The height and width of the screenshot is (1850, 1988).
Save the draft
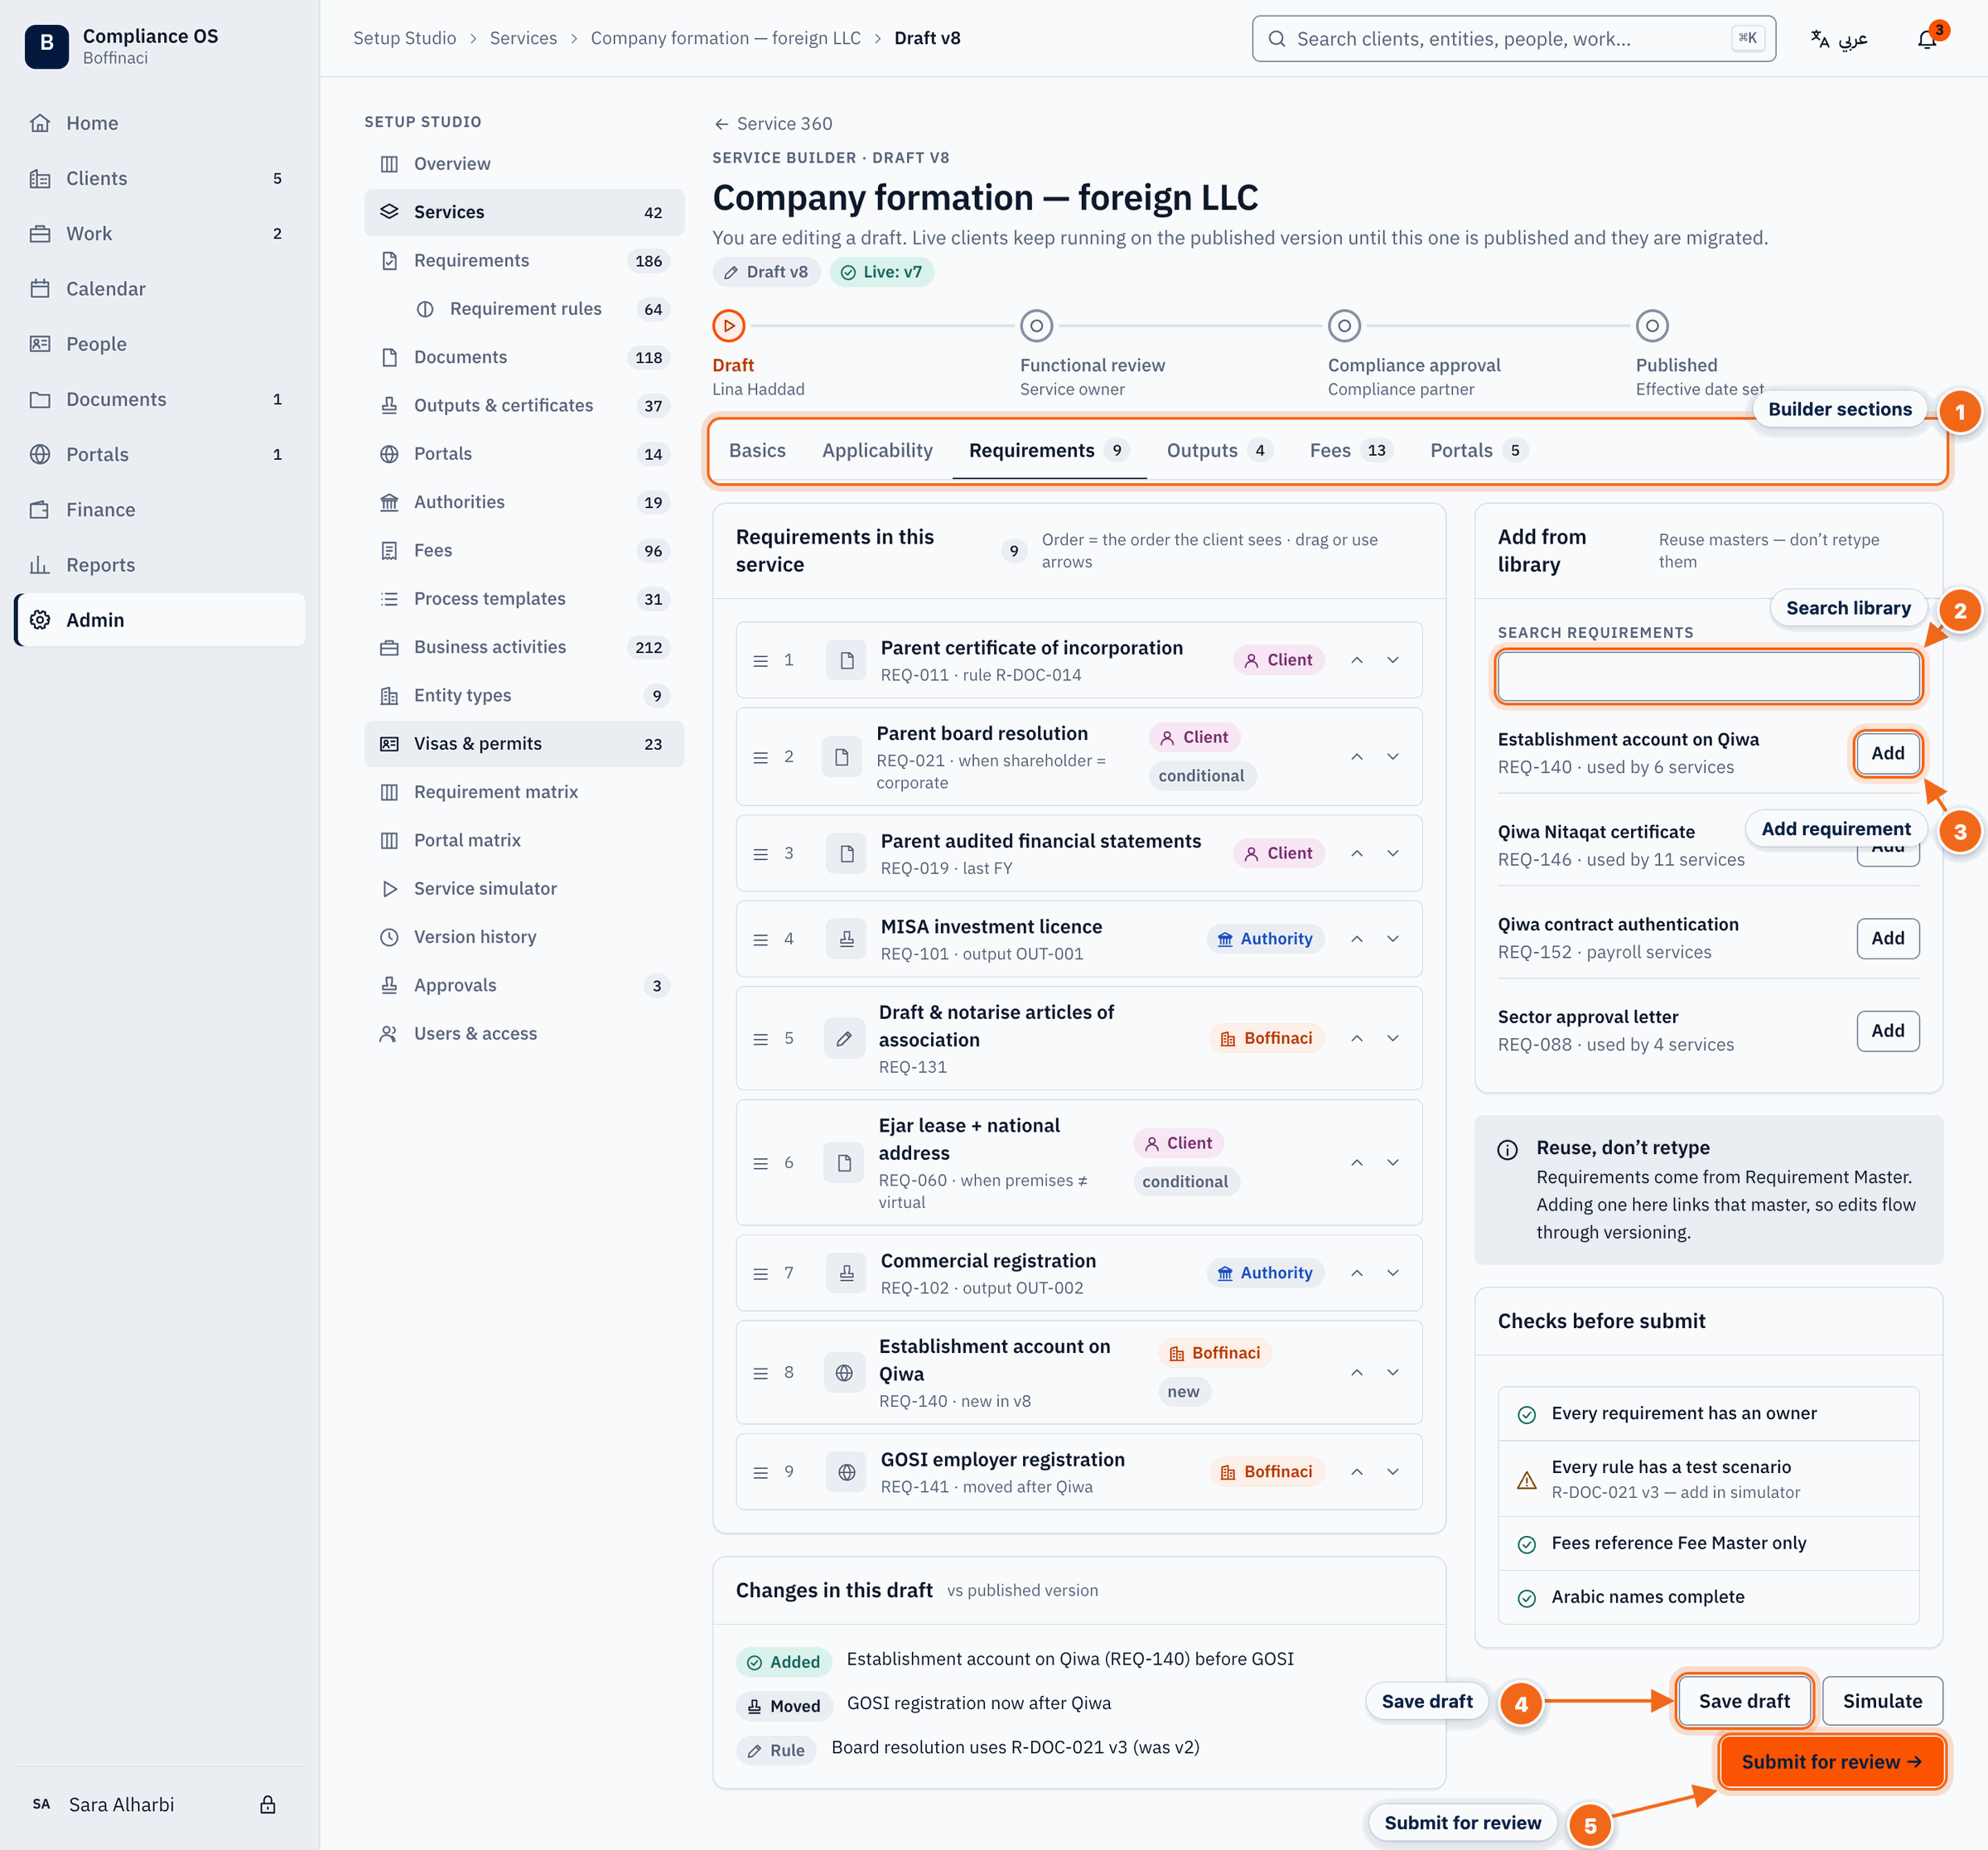1744,1701
